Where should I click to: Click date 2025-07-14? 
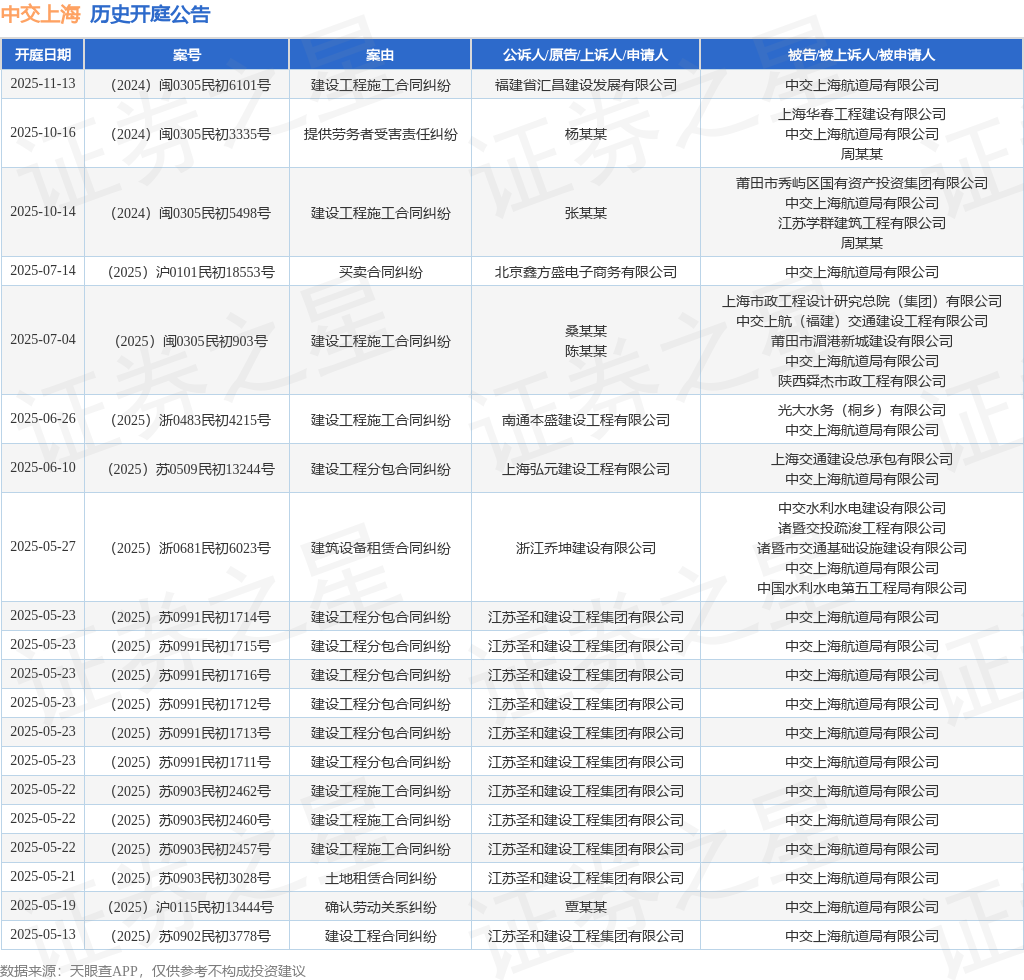(43, 270)
